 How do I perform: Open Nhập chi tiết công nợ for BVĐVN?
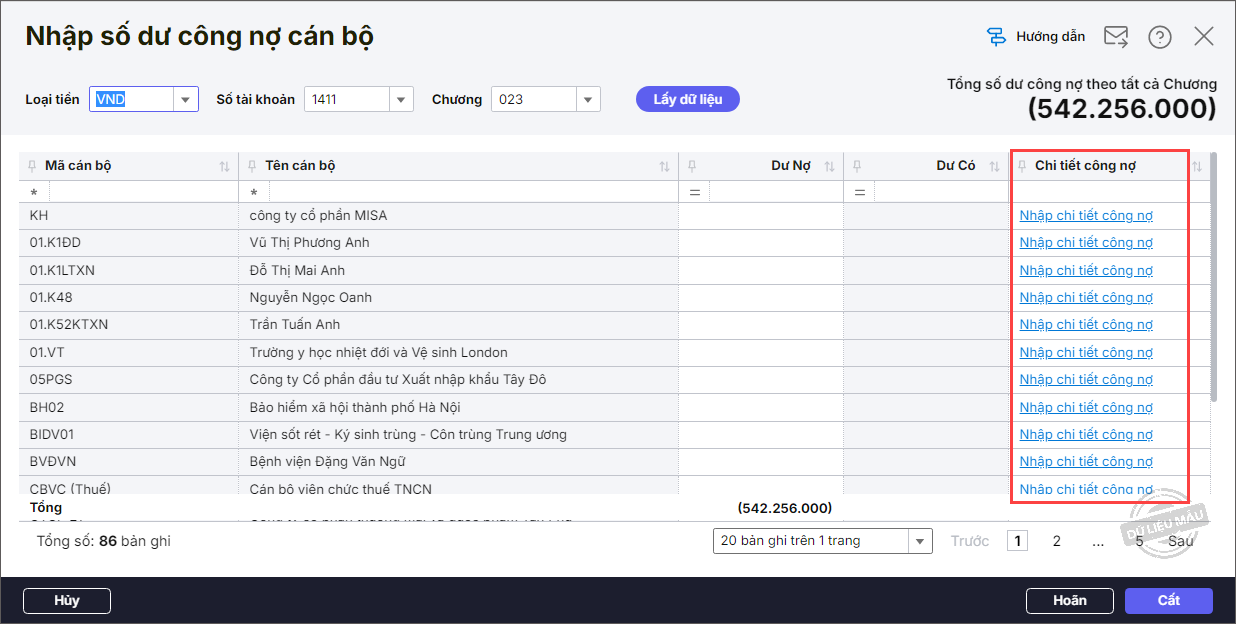(x=1086, y=461)
